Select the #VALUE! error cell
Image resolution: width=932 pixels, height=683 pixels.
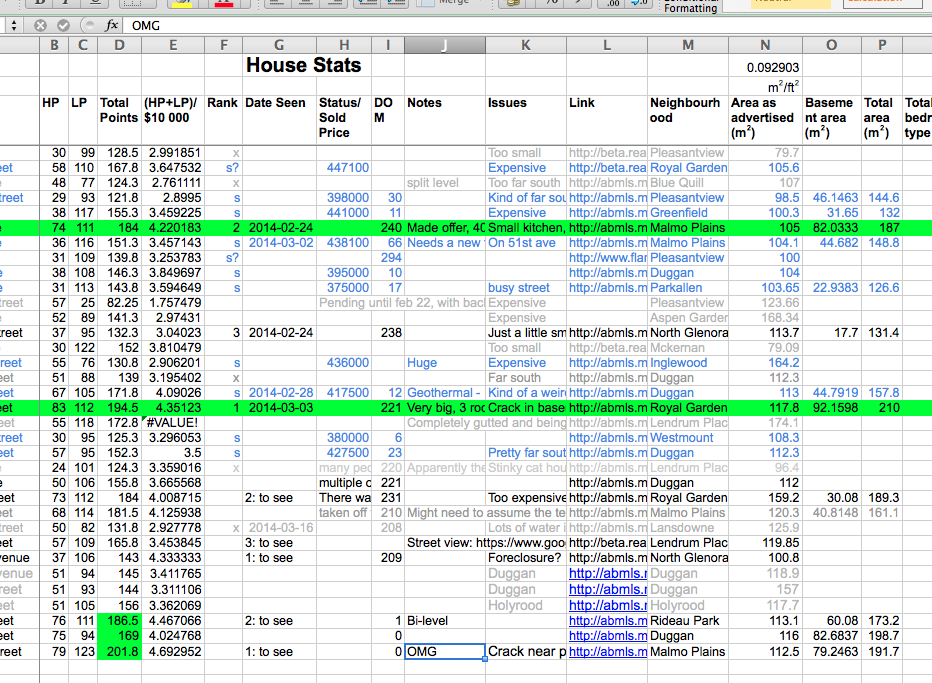pyautogui.click(x=173, y=423)
